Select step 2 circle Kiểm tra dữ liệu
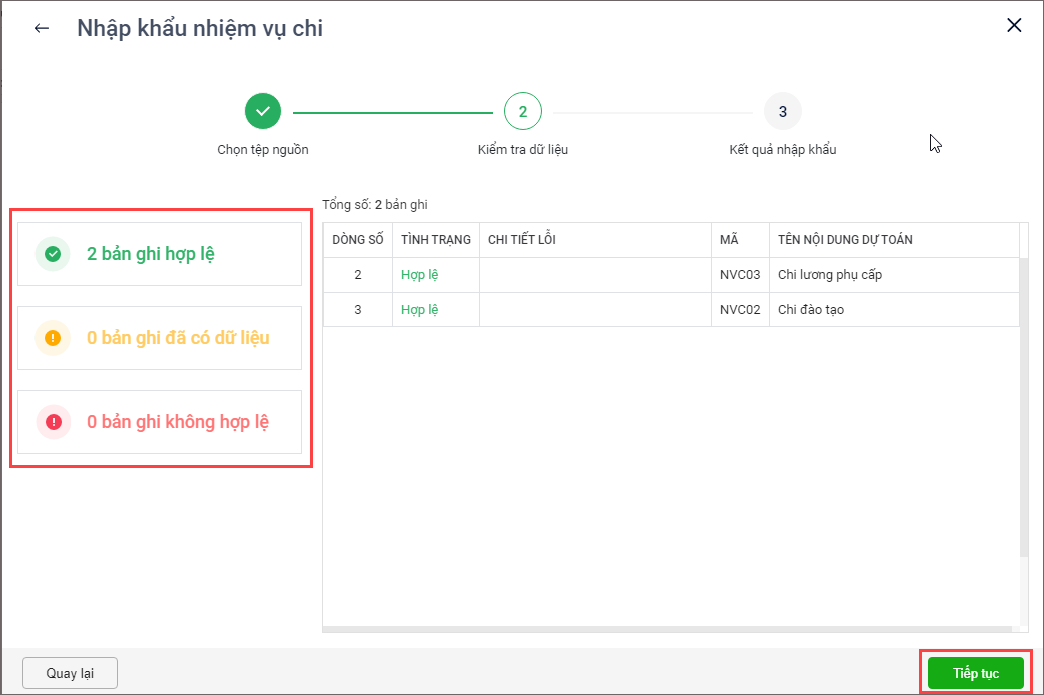Viewport: 1044px width, 695px height. [522, 111]
